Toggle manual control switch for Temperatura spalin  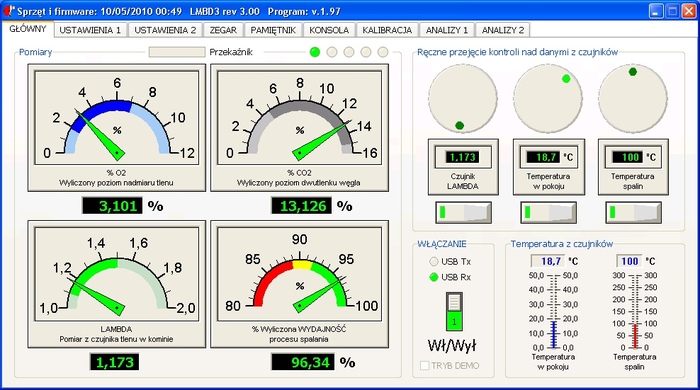tap(633, 212)
